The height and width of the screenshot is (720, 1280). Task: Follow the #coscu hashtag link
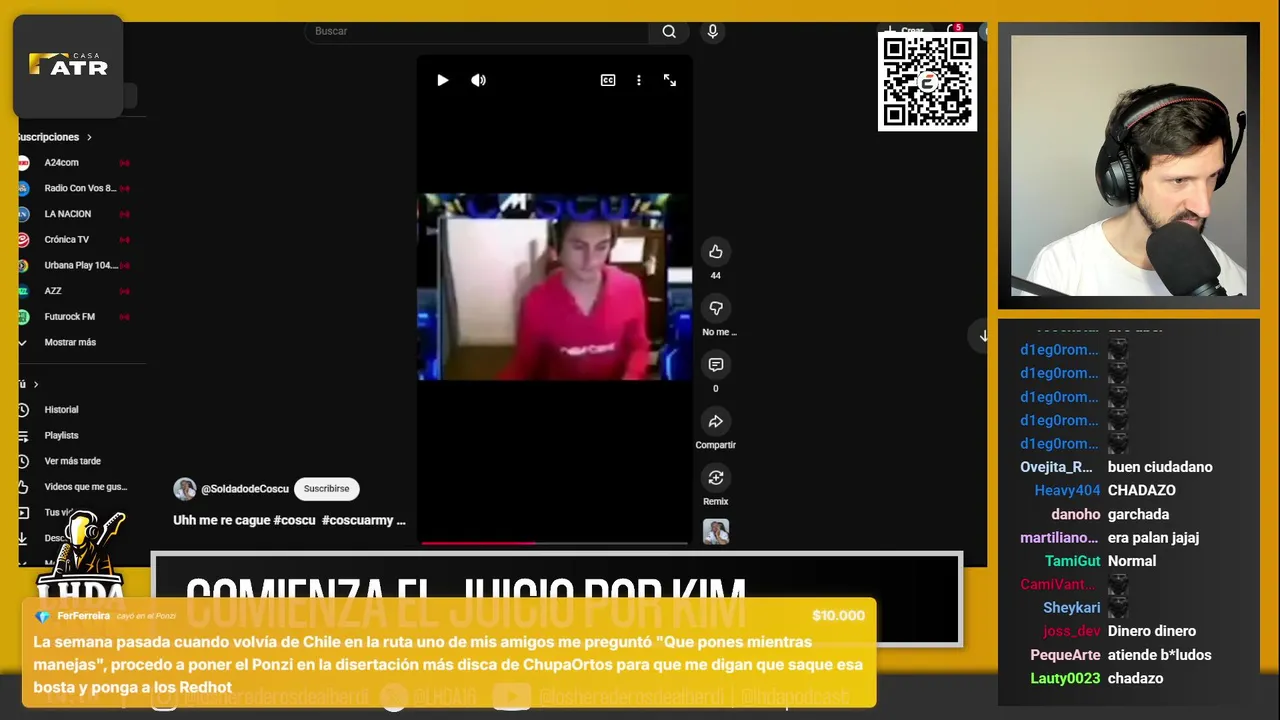(294, 520)
